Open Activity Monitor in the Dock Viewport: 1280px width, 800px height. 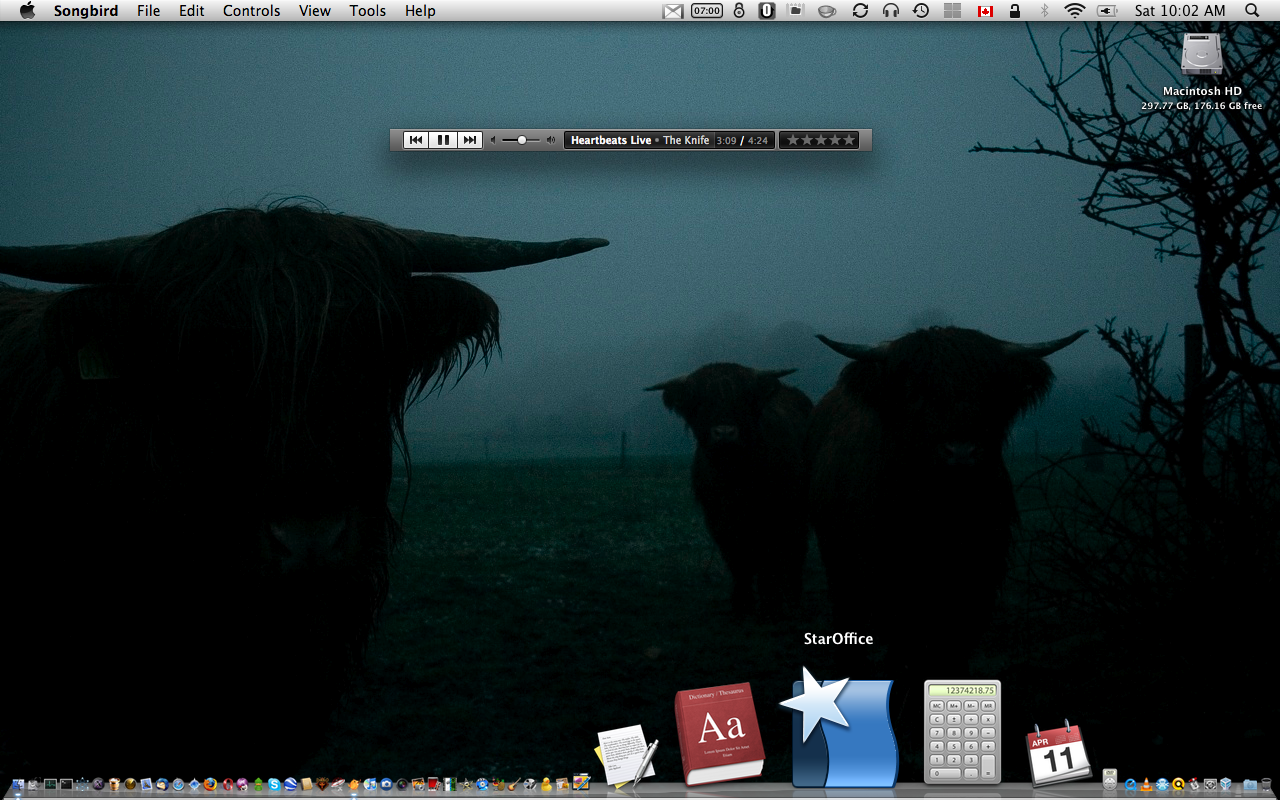click(51, 785)
